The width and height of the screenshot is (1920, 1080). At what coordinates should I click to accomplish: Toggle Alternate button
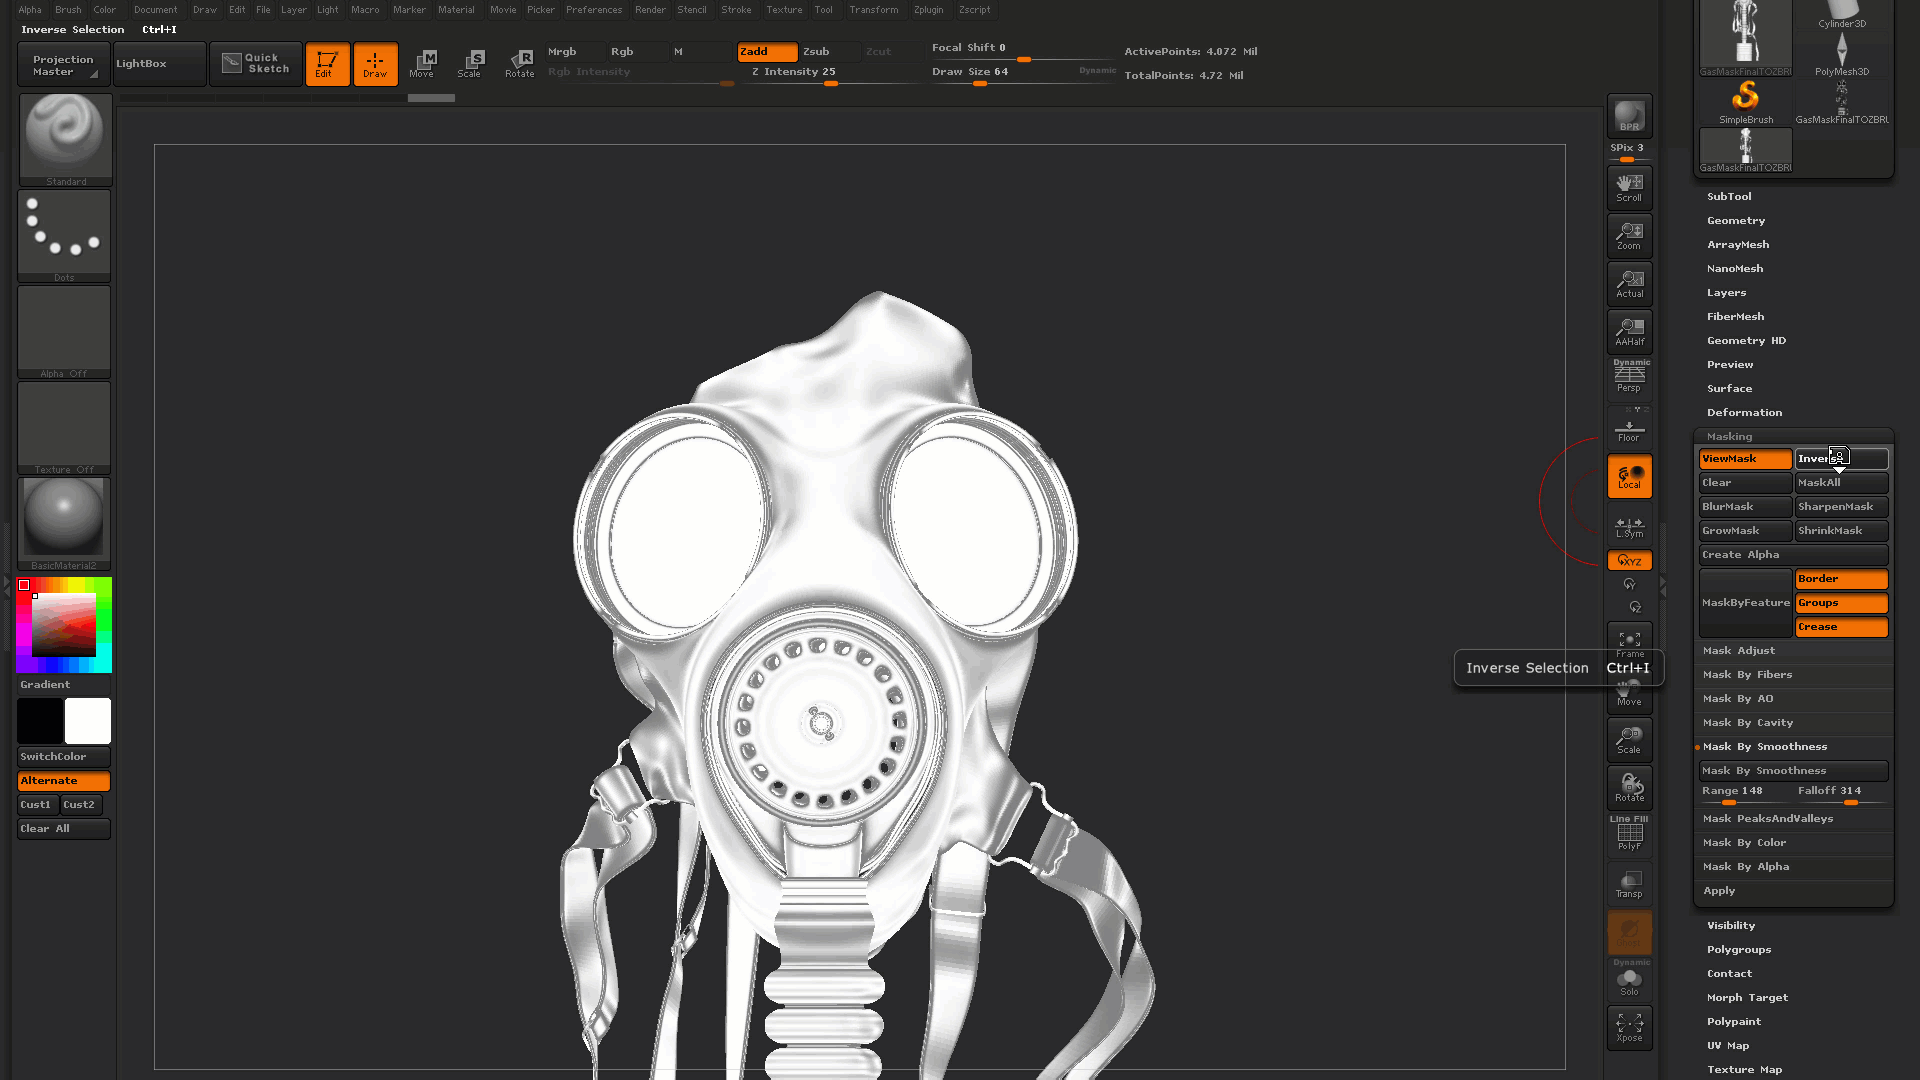[x=64, y=781]
